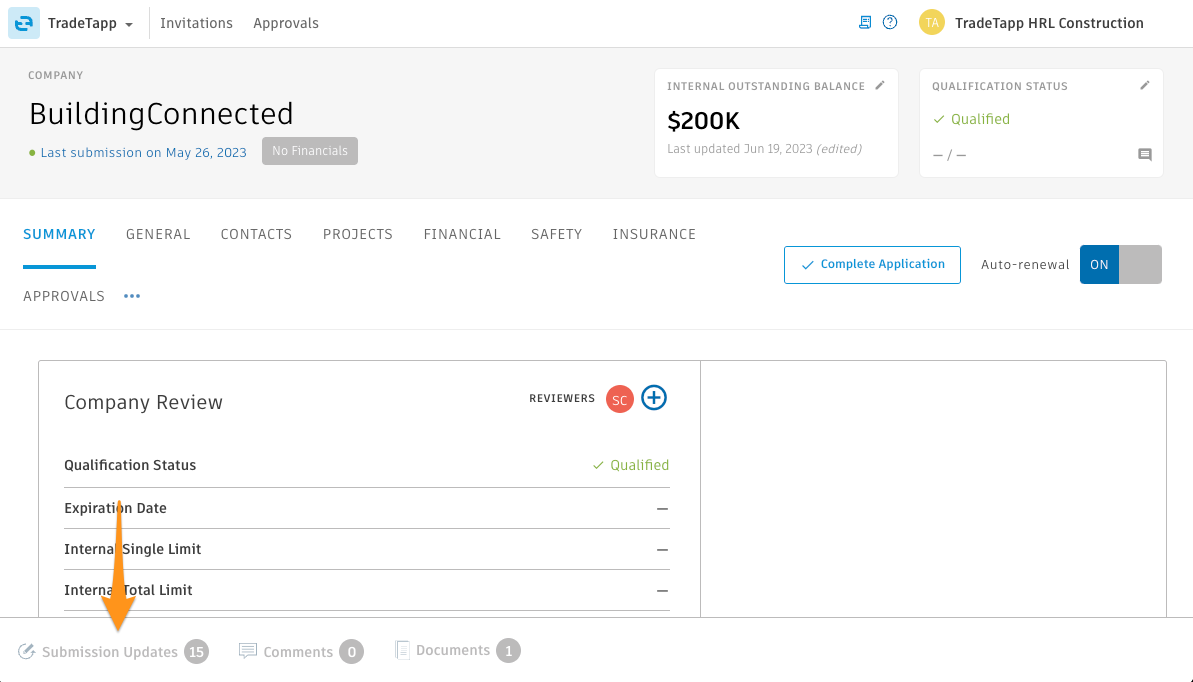Open the lower Approvals tab
This screenshot has width=1193, height=682.
64,296
